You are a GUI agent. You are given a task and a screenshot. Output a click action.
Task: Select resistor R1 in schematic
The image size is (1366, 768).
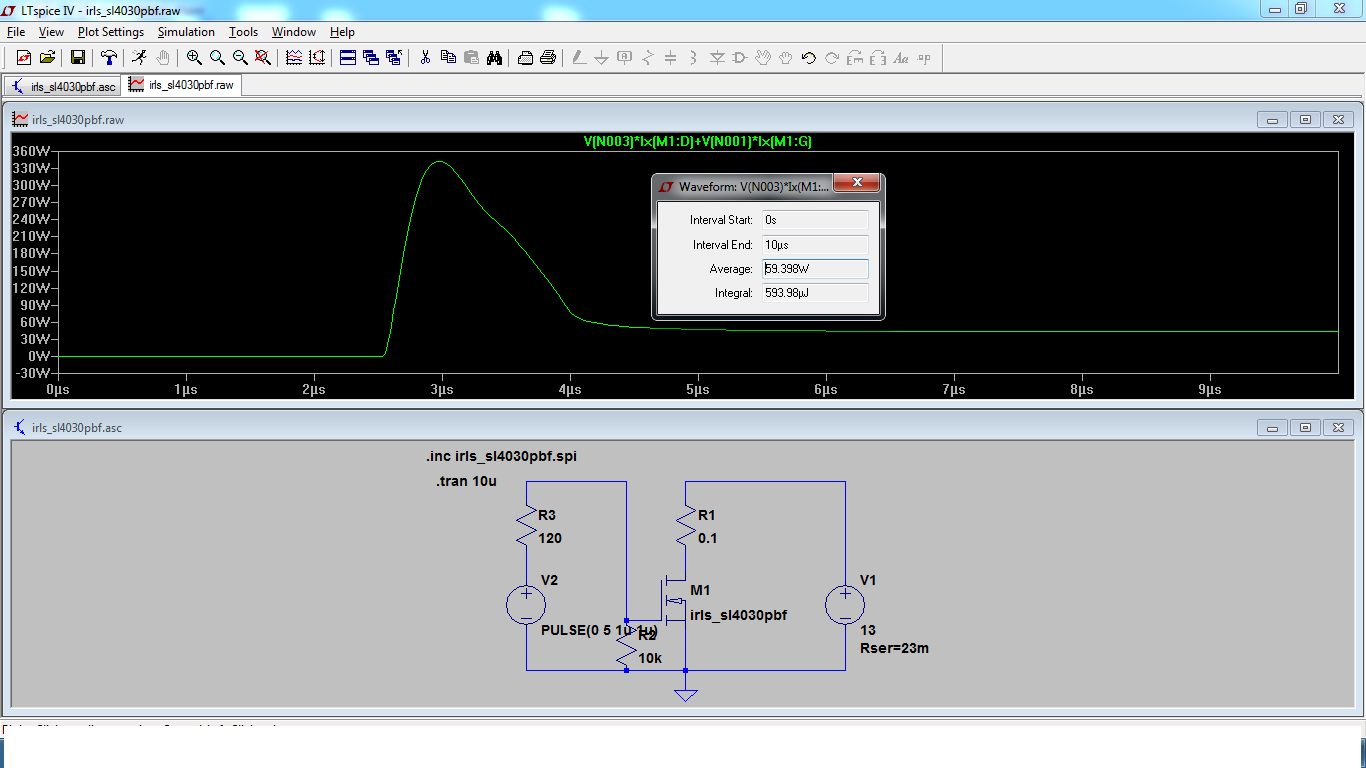click(x=686, y=526)
